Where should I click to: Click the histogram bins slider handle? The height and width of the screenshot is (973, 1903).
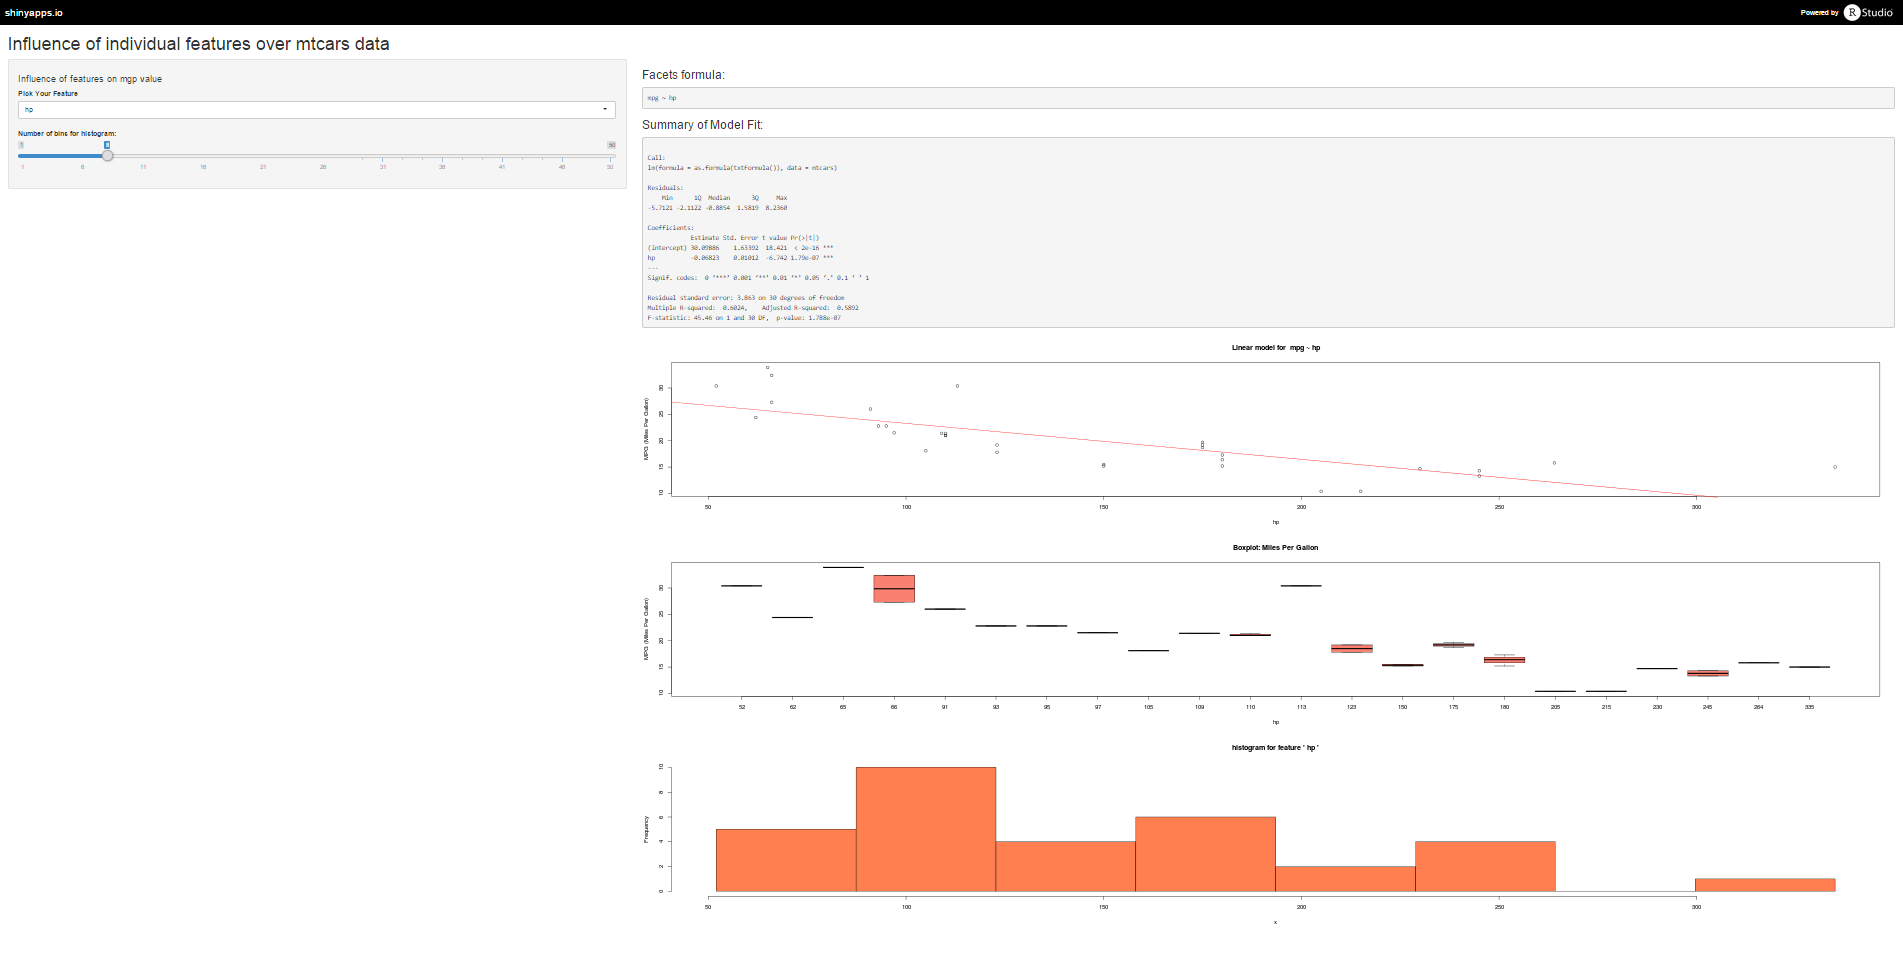[107, 155]
